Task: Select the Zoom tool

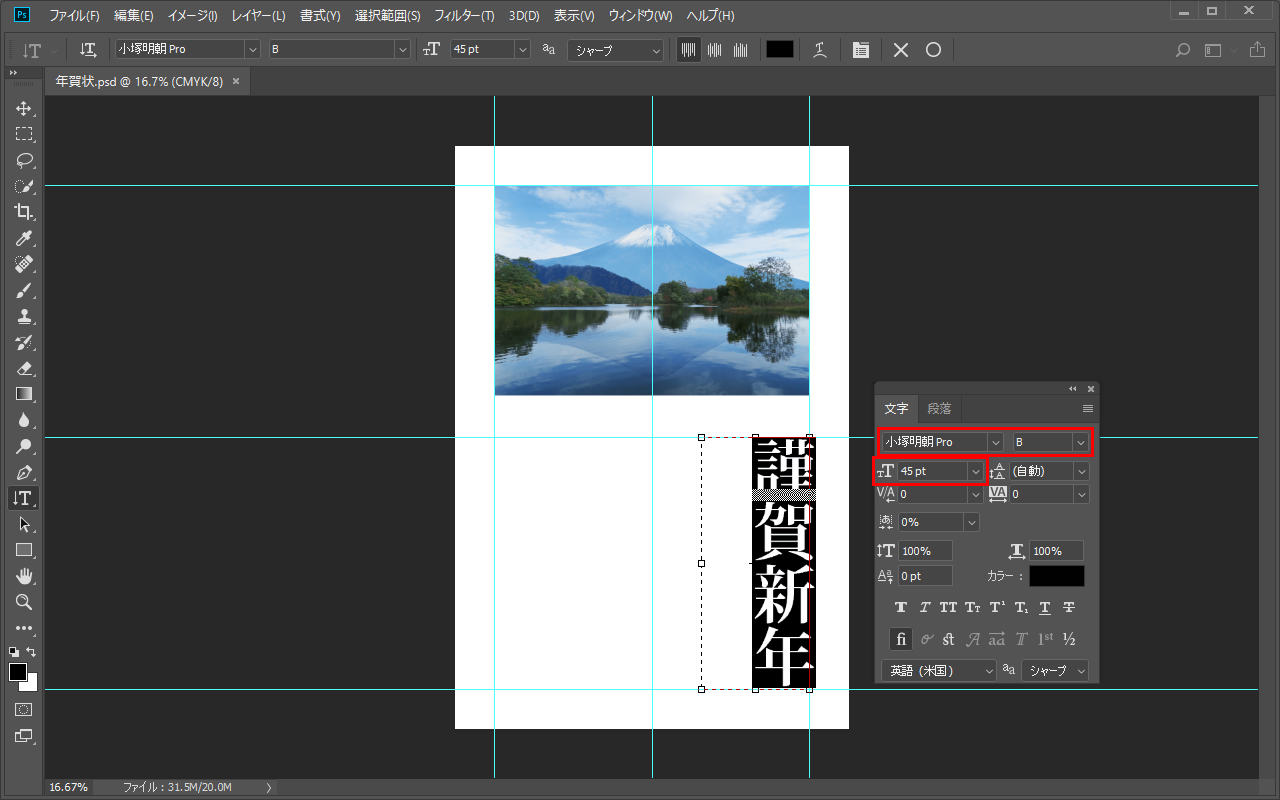Action: click(24, 602)
